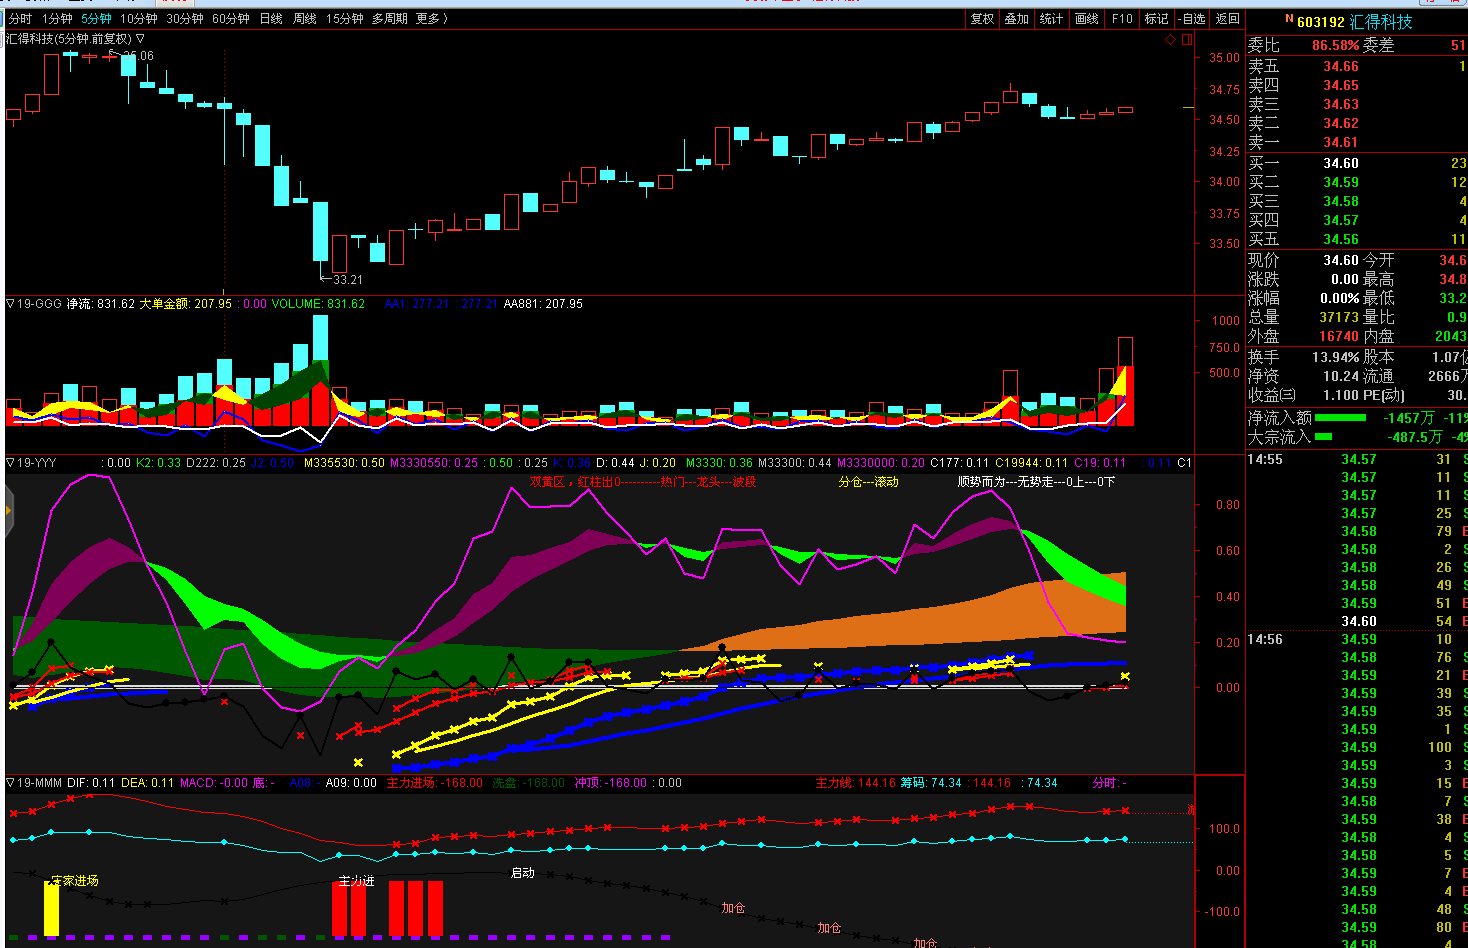The image size is (1468, 948).
Task: Click the yellow 庄家进场 signal bar
Action: (x=51, y=909)
